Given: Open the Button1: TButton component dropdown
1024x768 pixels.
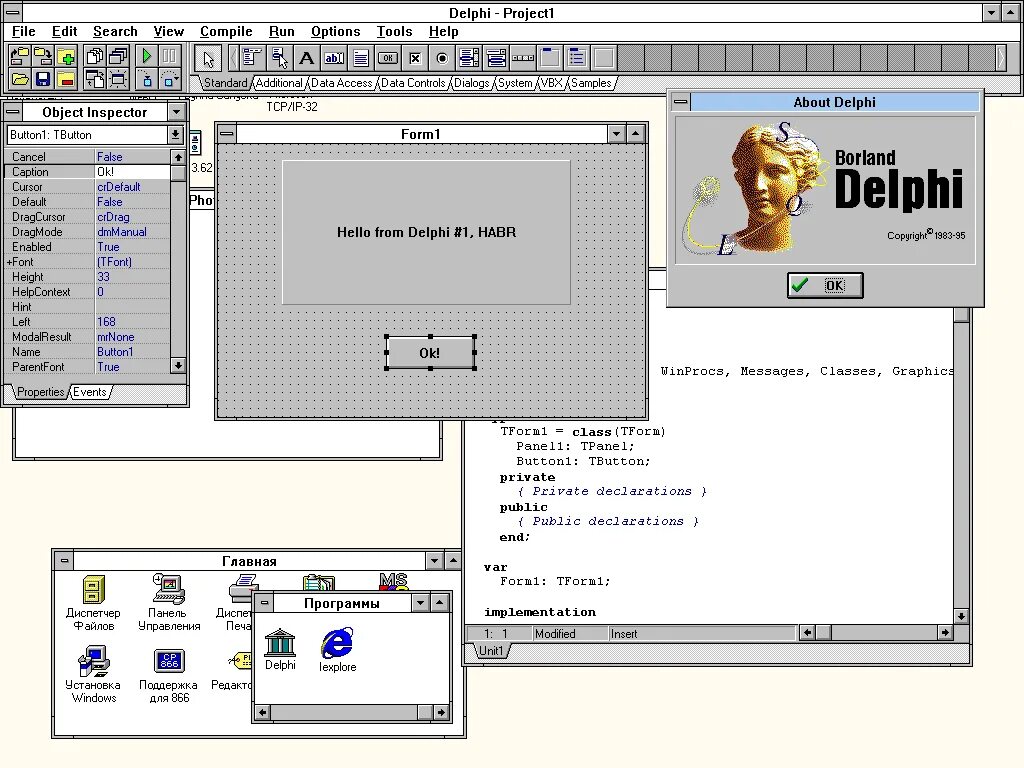Looking at the screenshot, I should (175, 135).
